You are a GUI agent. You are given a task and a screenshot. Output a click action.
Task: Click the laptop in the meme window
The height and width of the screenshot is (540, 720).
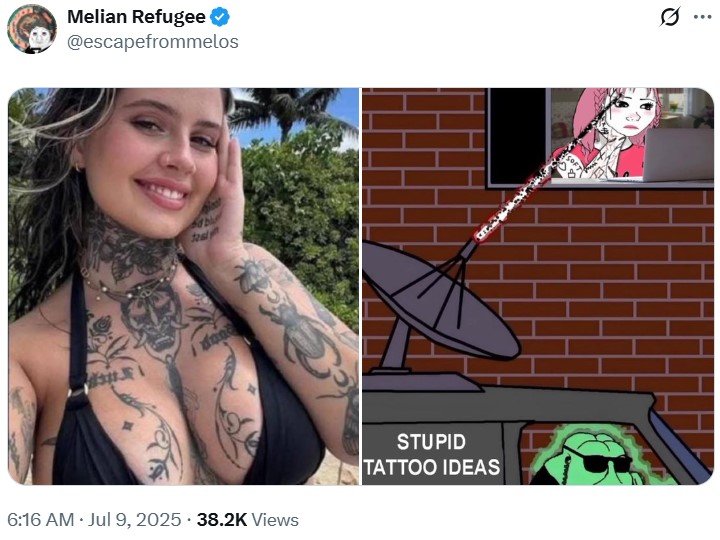tap(678, 154)
